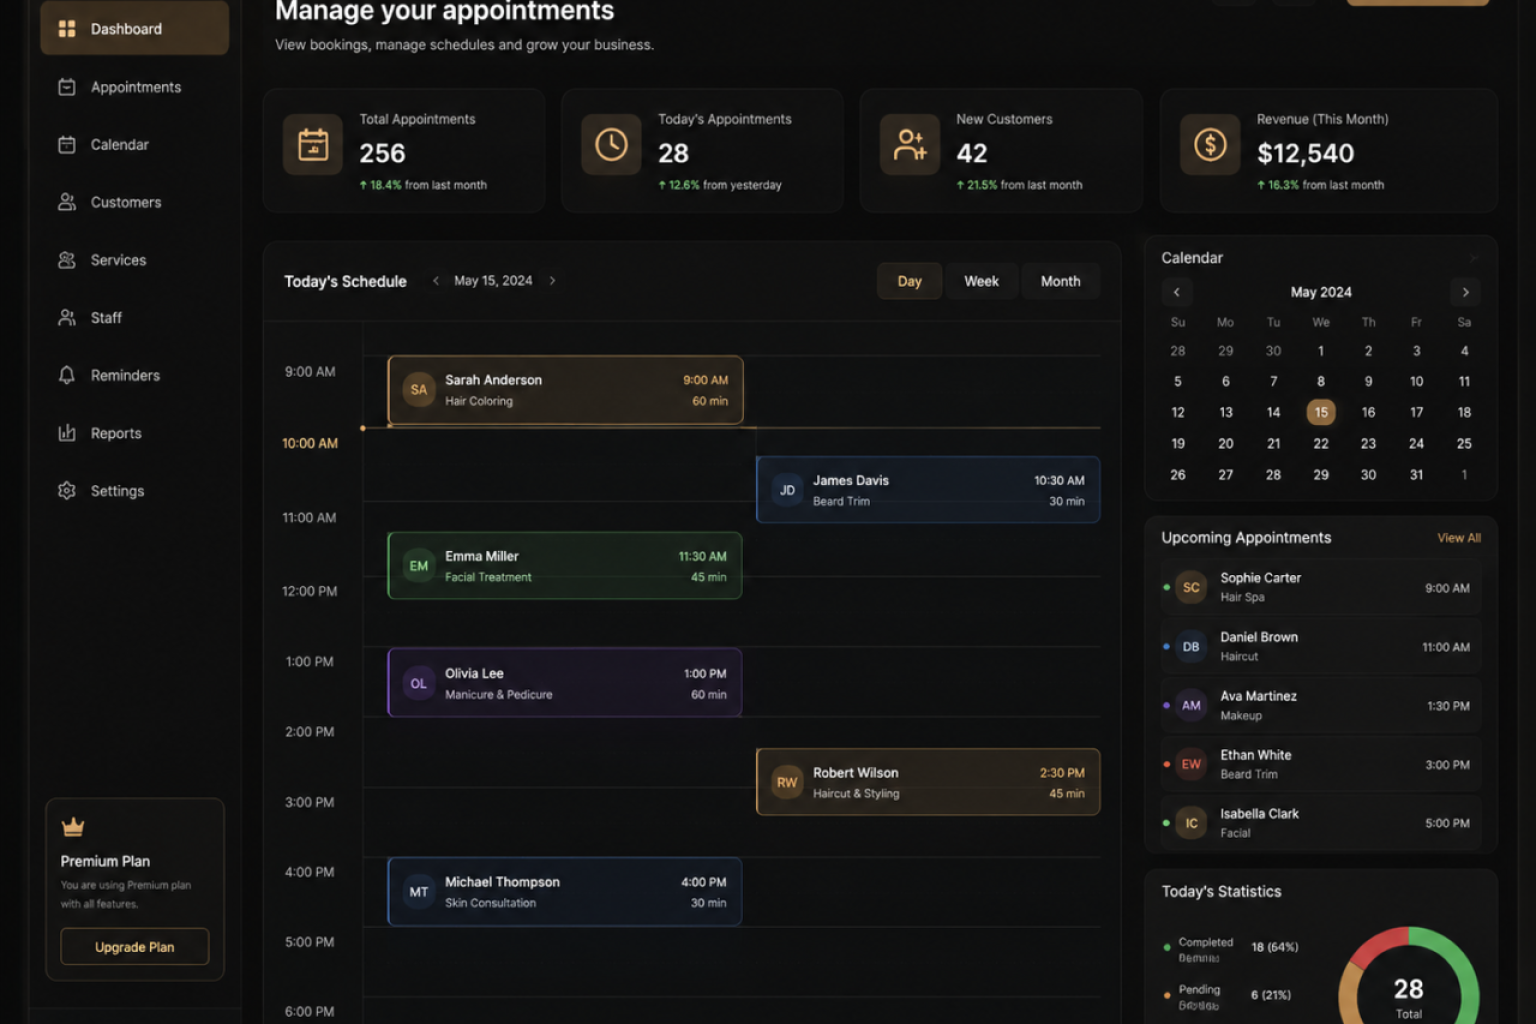Go to previous day arrow beside May 15, 2024
Viewport: 1536px width, 1024px height.
coord(436,281)
